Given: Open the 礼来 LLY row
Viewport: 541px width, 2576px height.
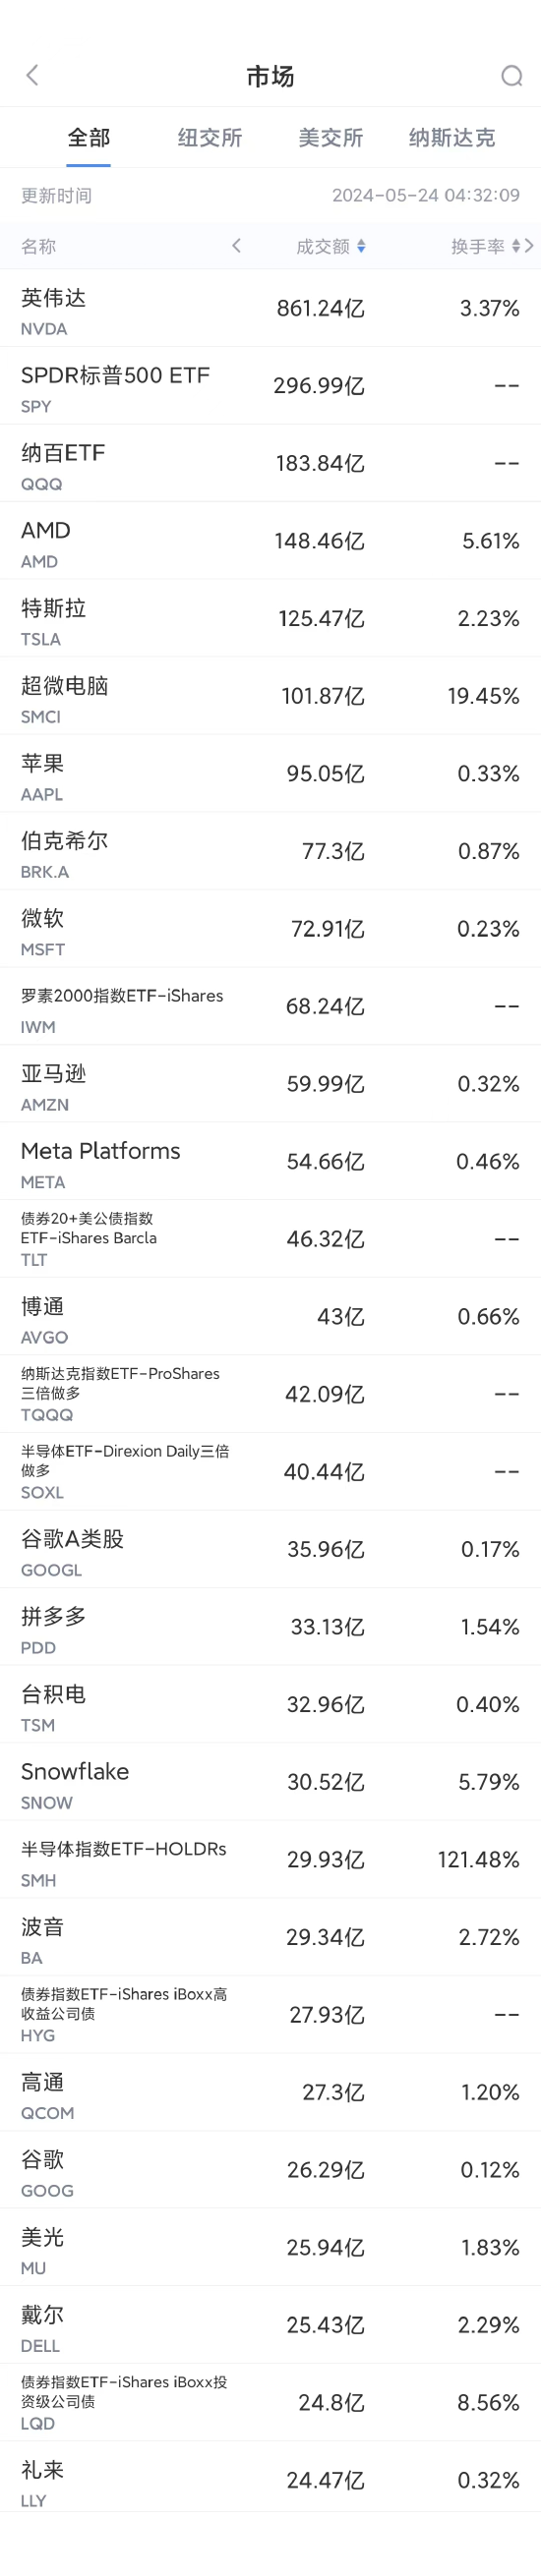Looking at the screenshot, I should click(270, 2480).
